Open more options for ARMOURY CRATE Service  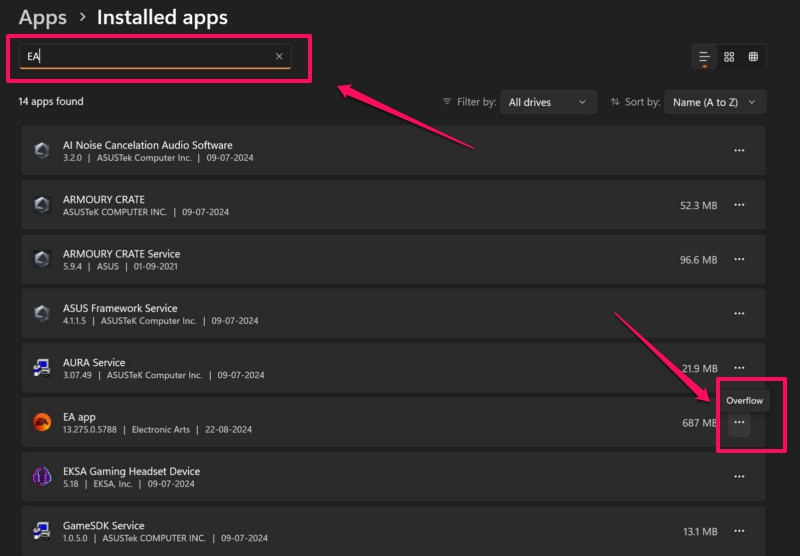pyautogui.click(x=739, y=259)
